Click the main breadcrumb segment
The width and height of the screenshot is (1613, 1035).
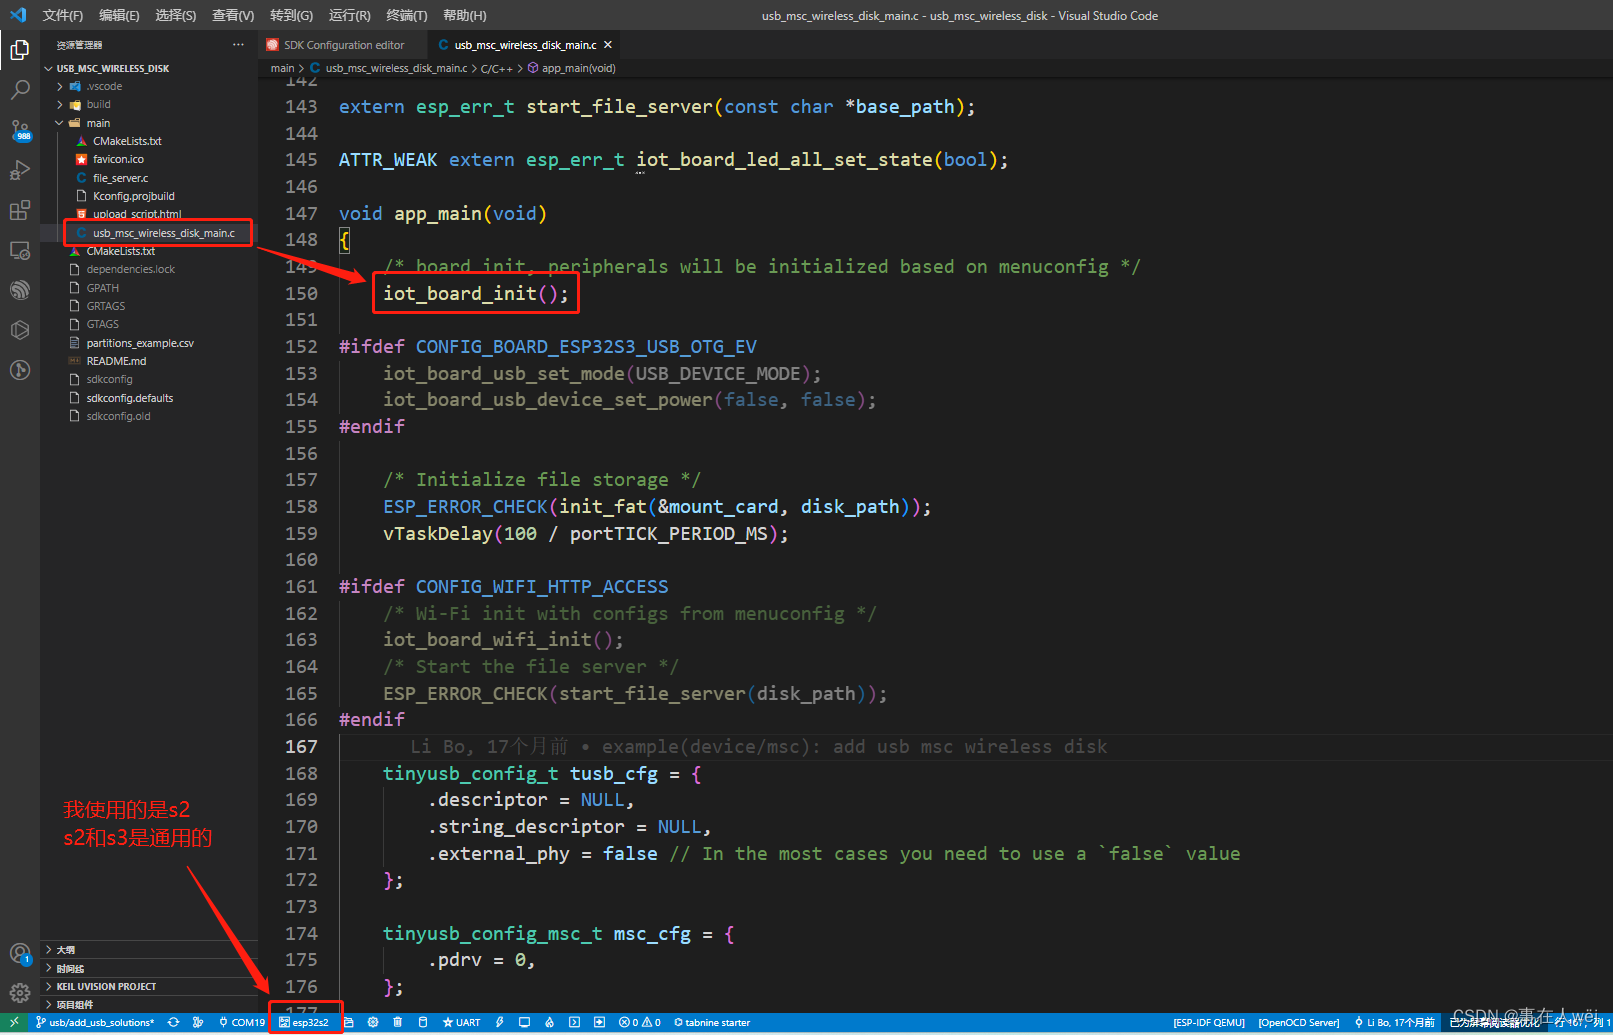pyautogui.click(x=282, y=68)
